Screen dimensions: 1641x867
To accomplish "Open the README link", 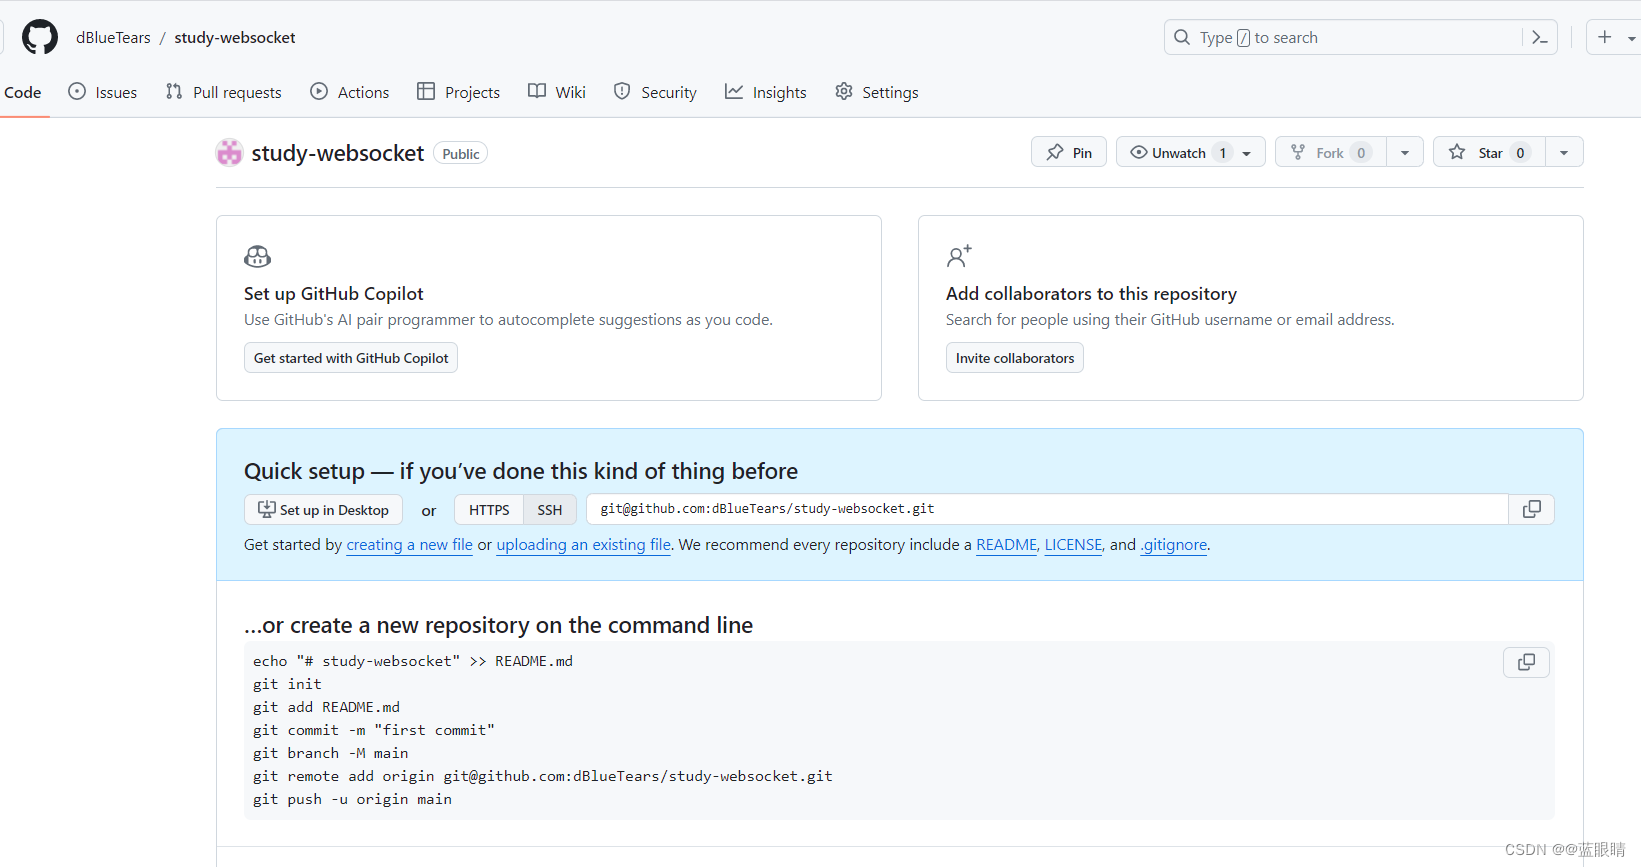I will click(x=1006, y=545).
